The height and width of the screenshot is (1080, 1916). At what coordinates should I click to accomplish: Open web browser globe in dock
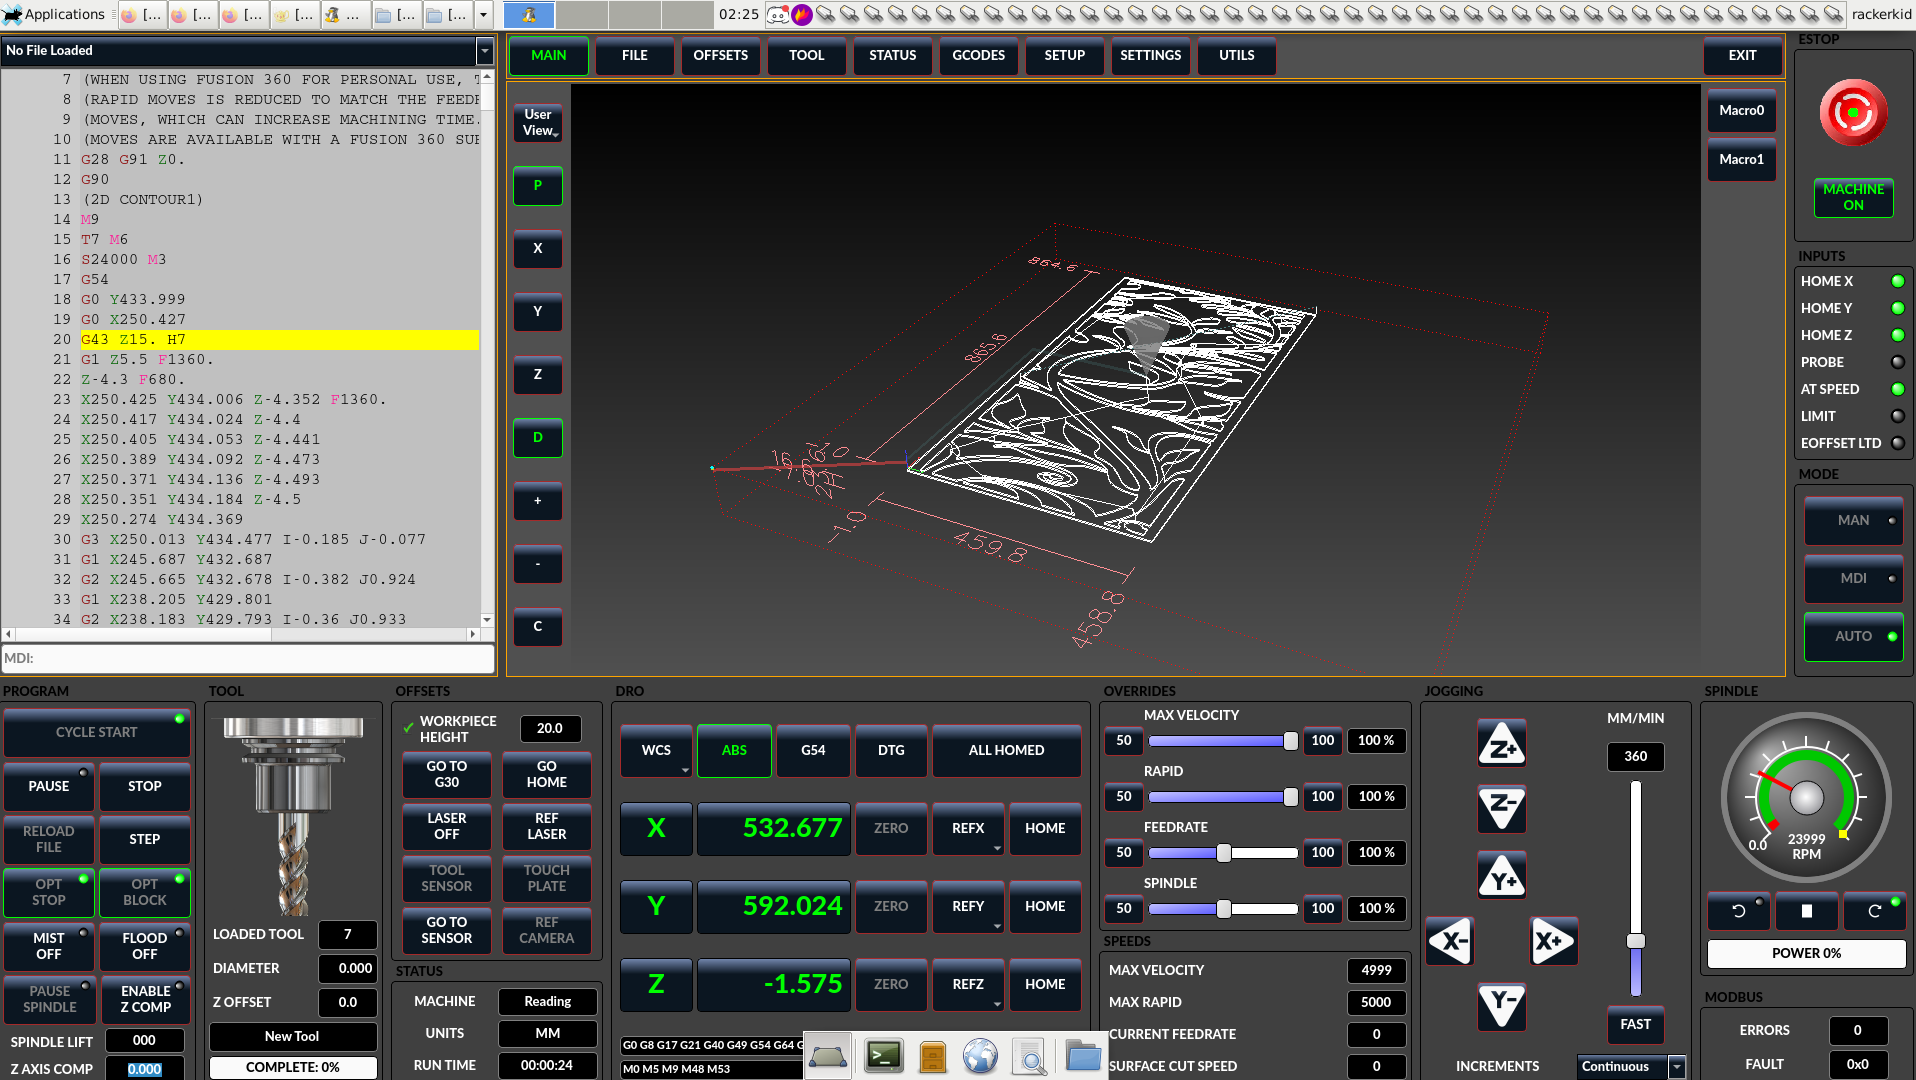click(980, 1056)
